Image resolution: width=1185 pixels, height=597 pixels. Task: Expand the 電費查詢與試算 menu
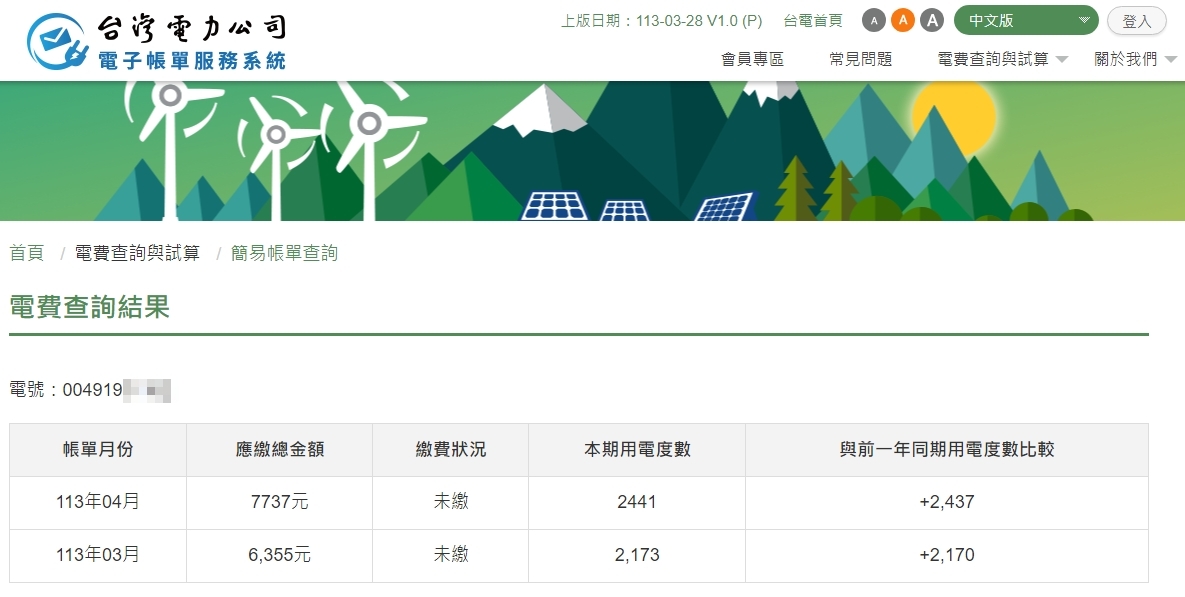1002,59
